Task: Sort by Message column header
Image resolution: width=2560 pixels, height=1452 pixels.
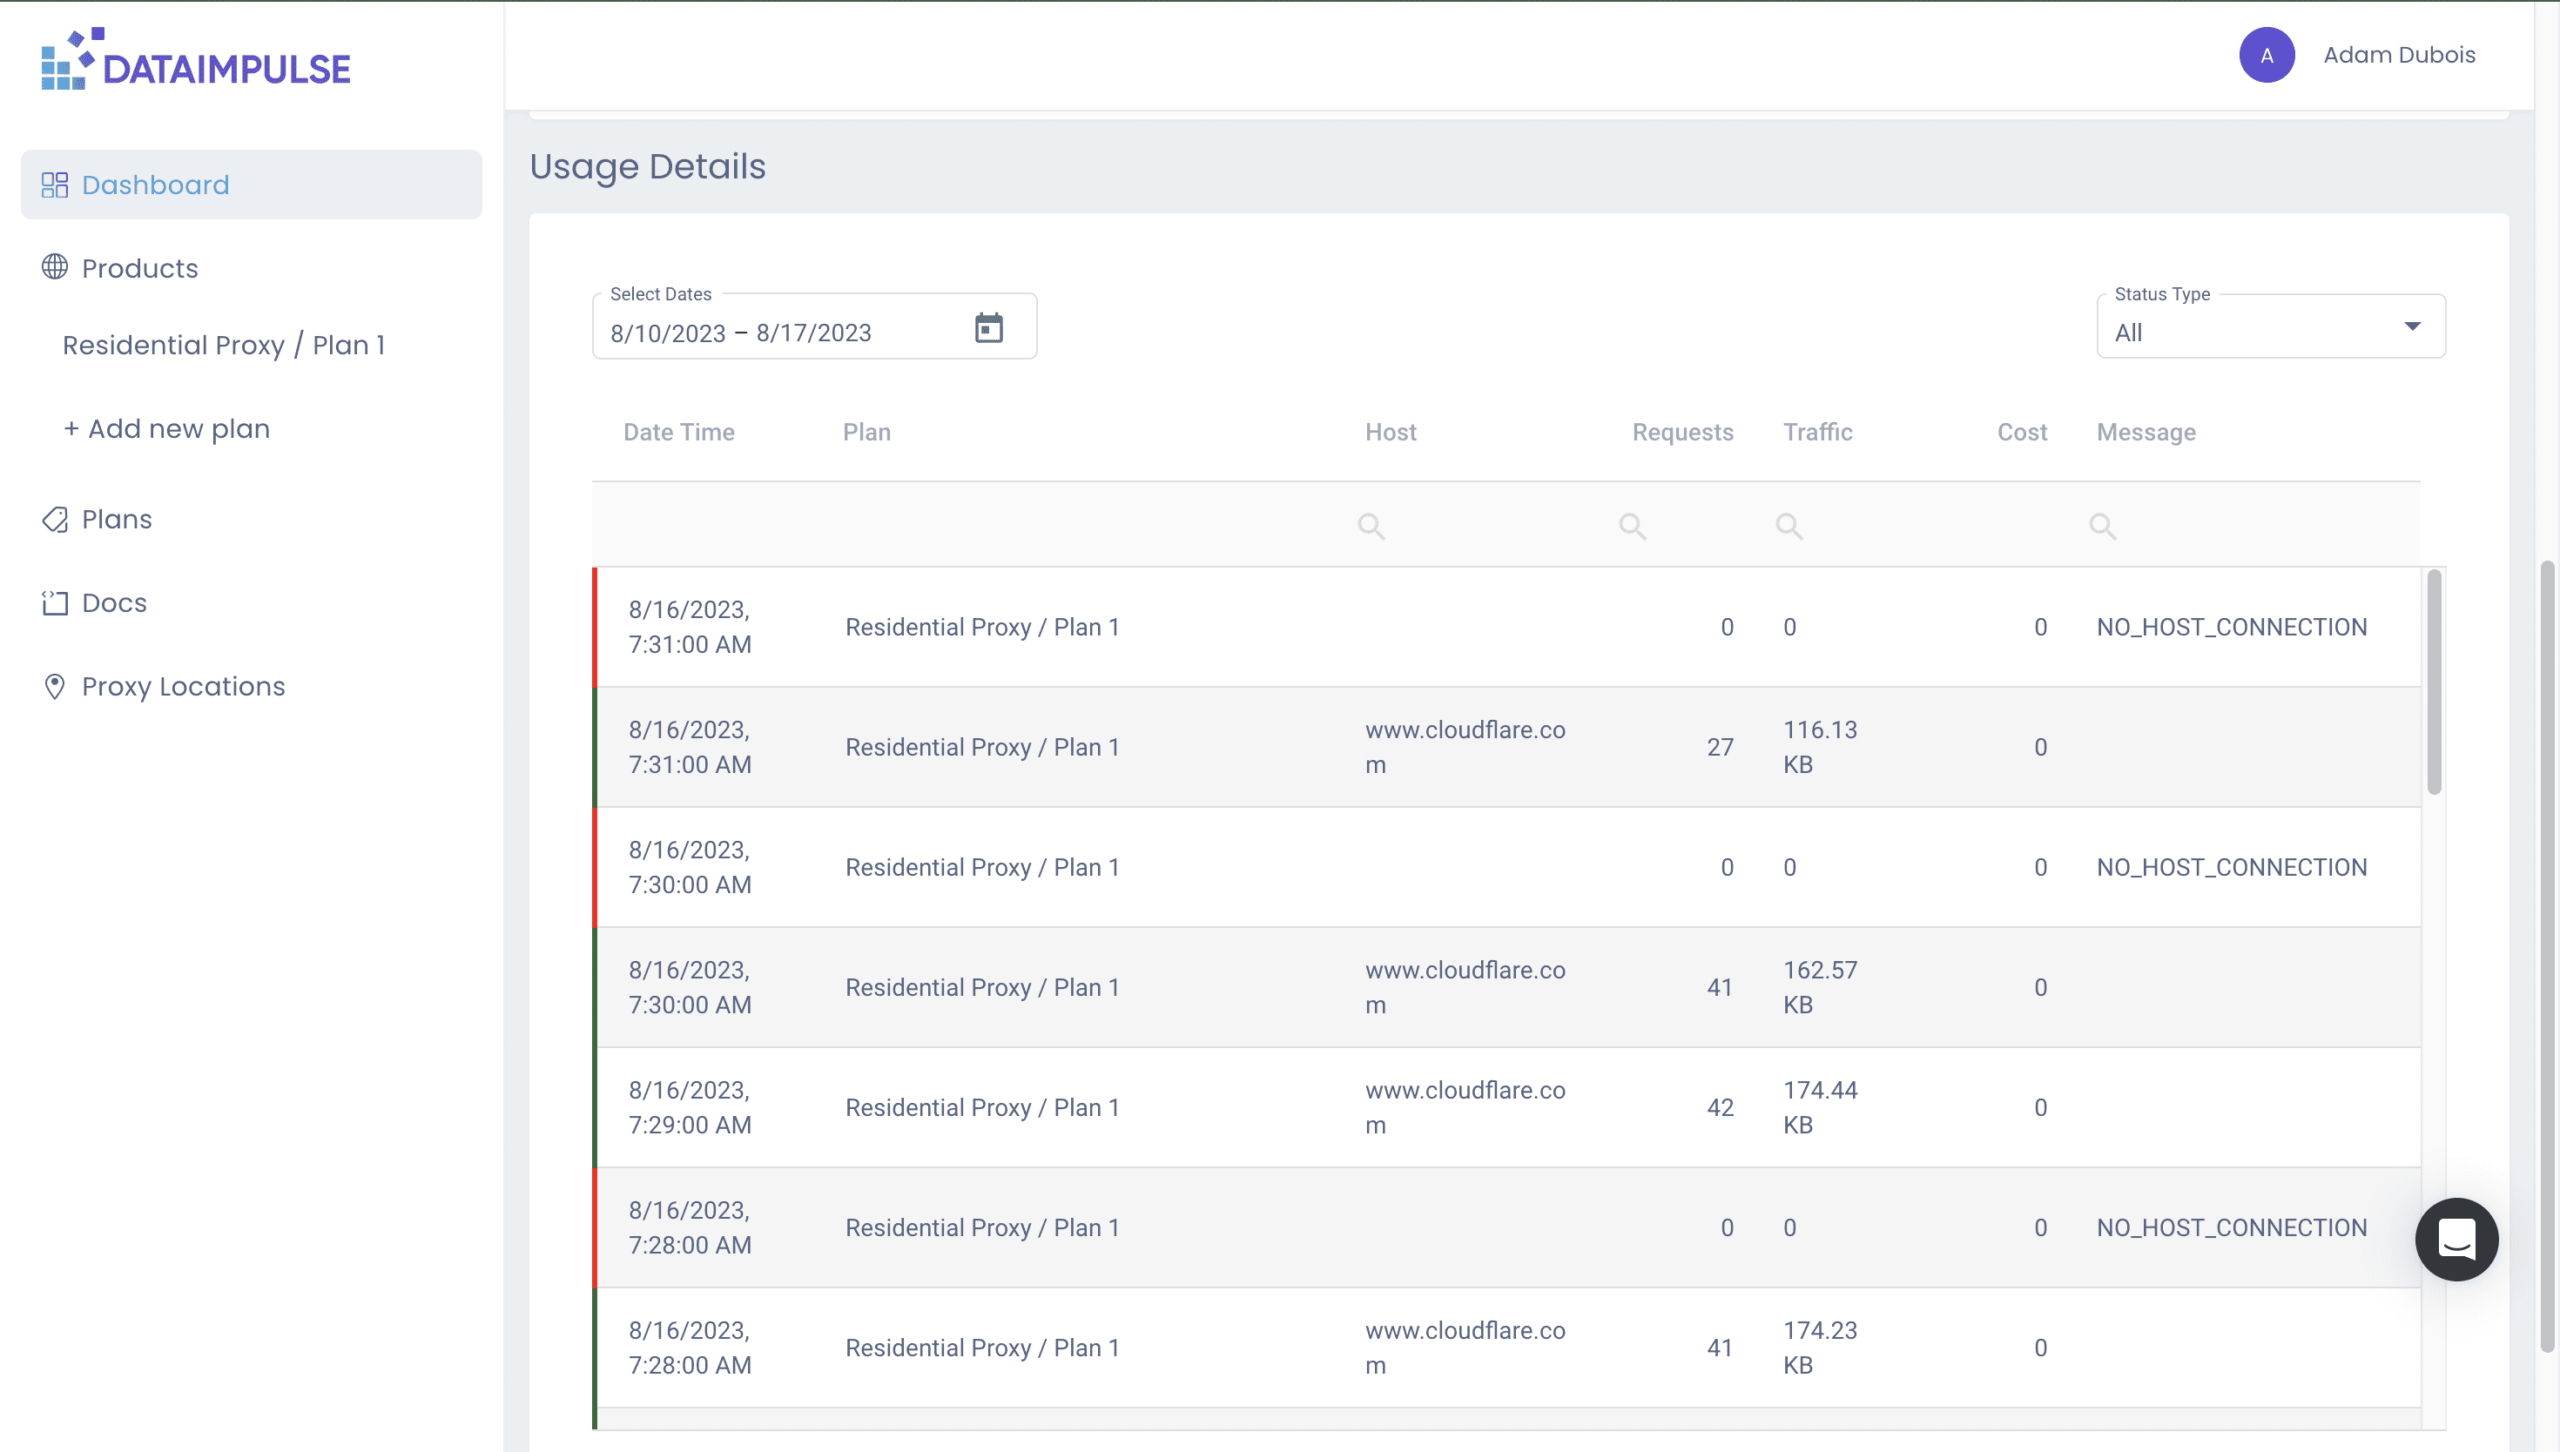Action: coord(2146,432)
